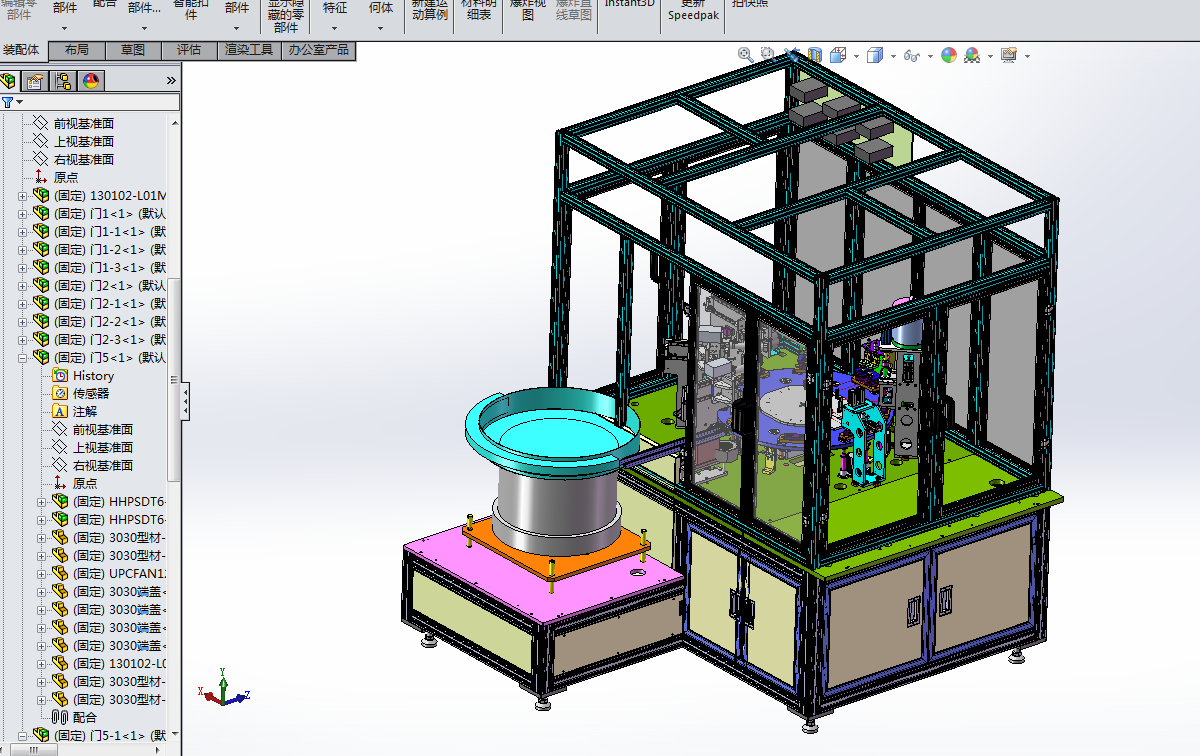Select top-level 上视基准面 plane

84,141
